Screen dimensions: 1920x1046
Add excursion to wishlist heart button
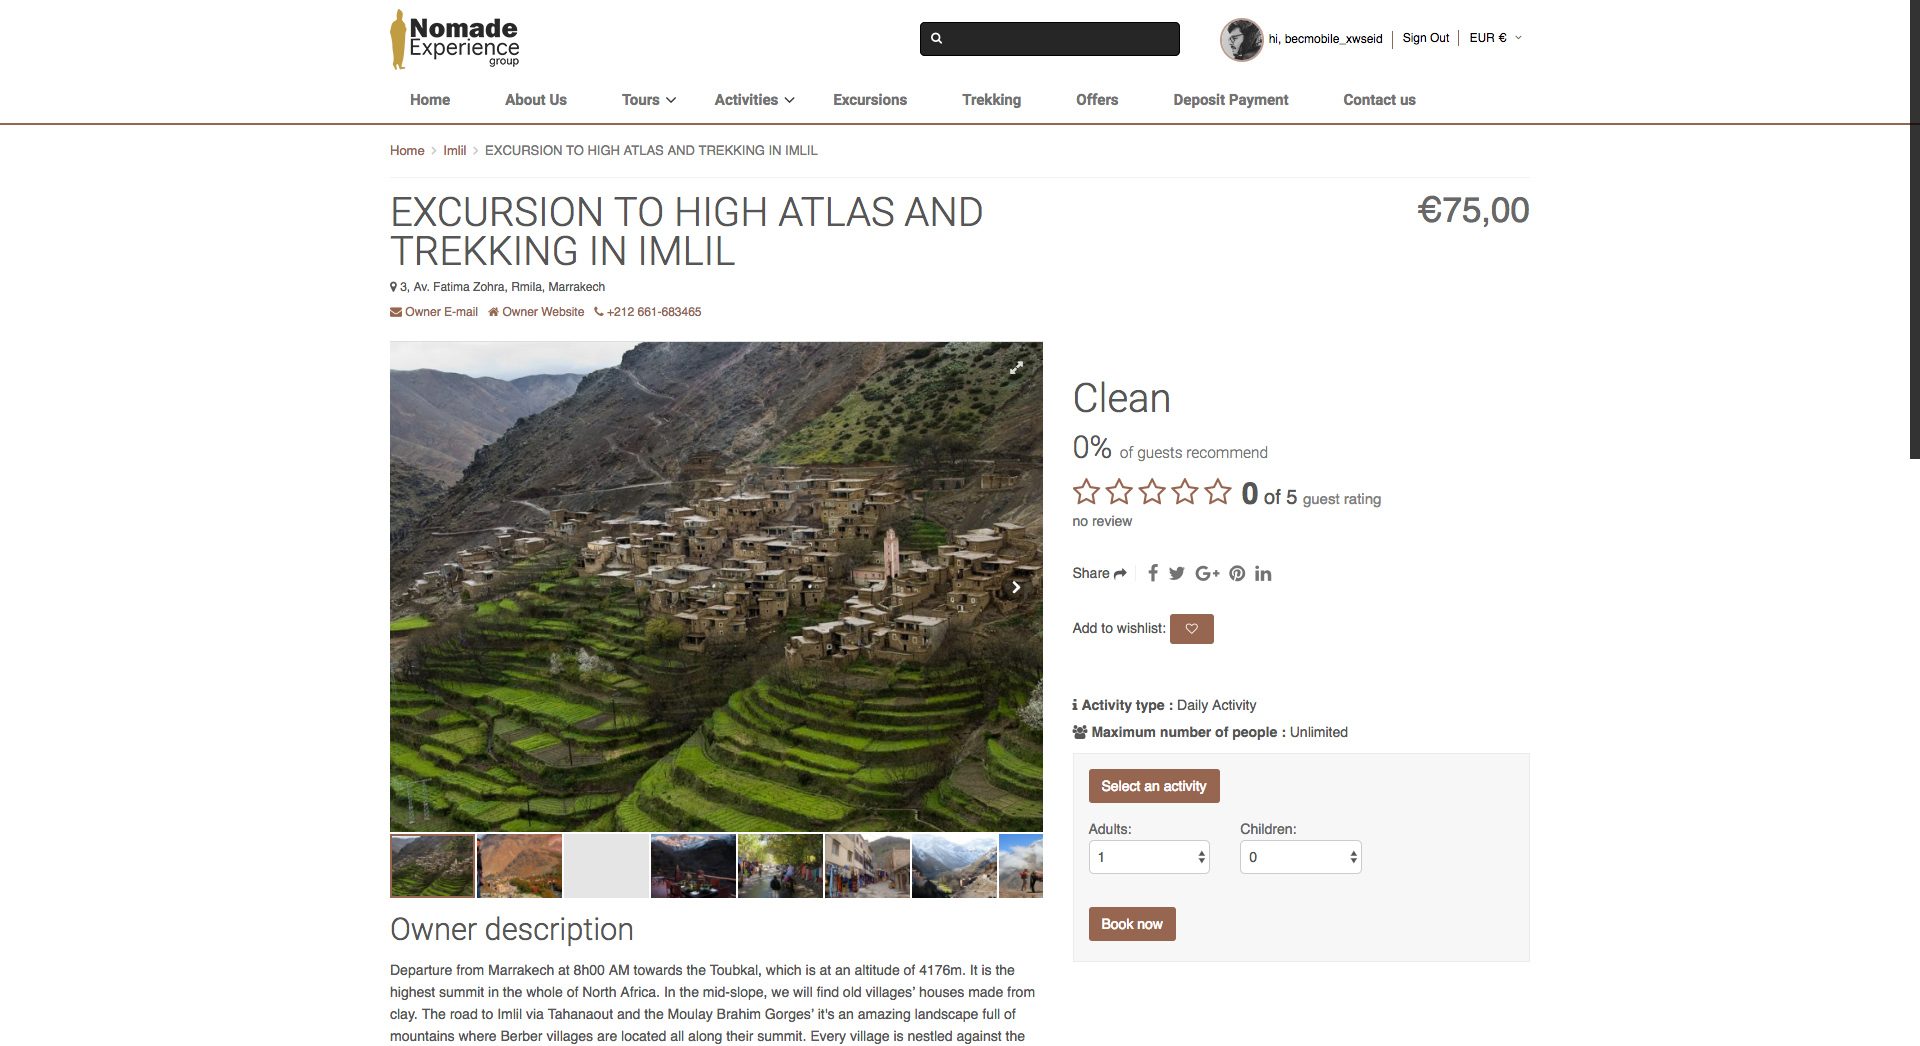(1191, 629)
